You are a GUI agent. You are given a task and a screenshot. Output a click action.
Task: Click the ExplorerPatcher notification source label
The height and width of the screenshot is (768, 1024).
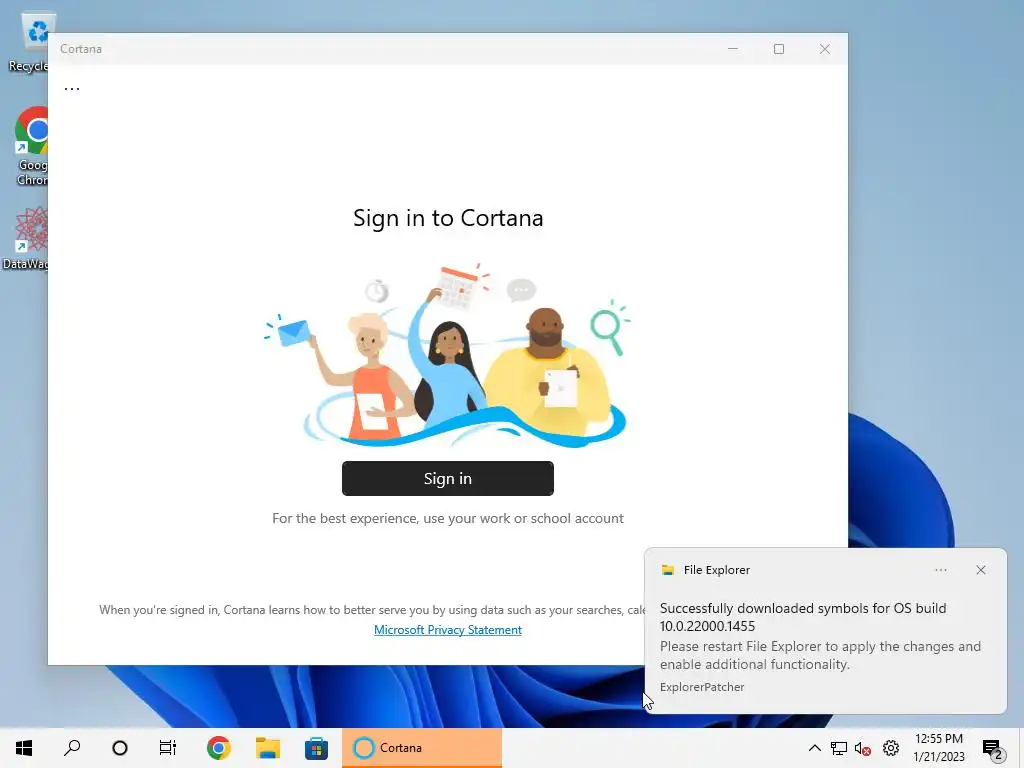[x=702, y=687]
